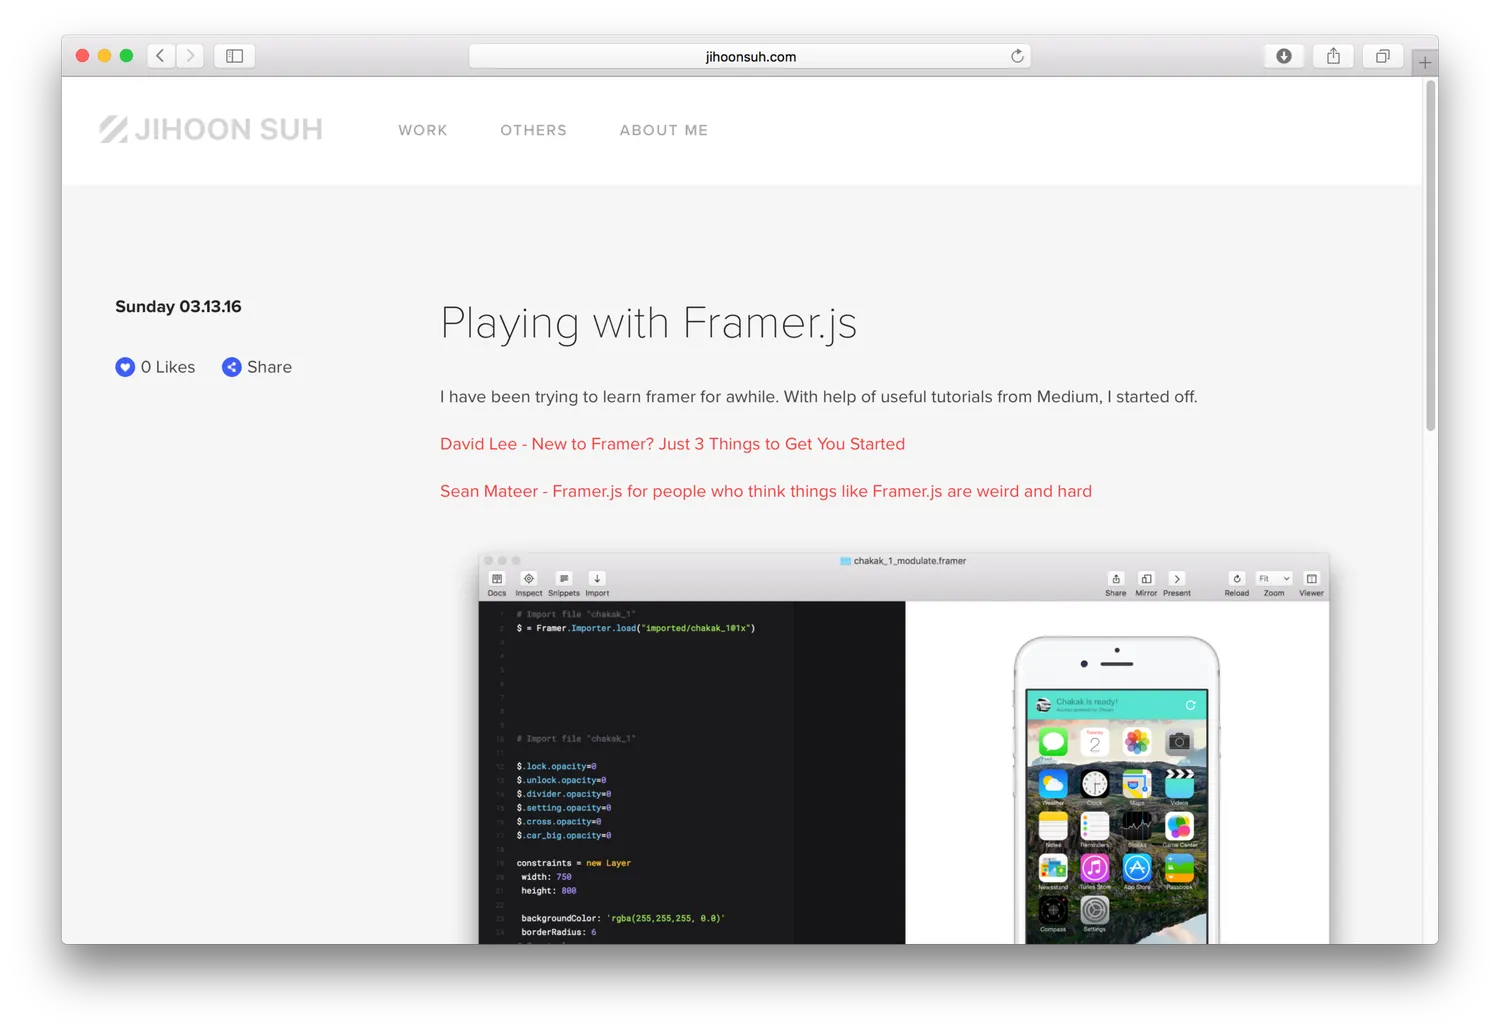Go back with Safari's back arrow

tap(161, 56)
